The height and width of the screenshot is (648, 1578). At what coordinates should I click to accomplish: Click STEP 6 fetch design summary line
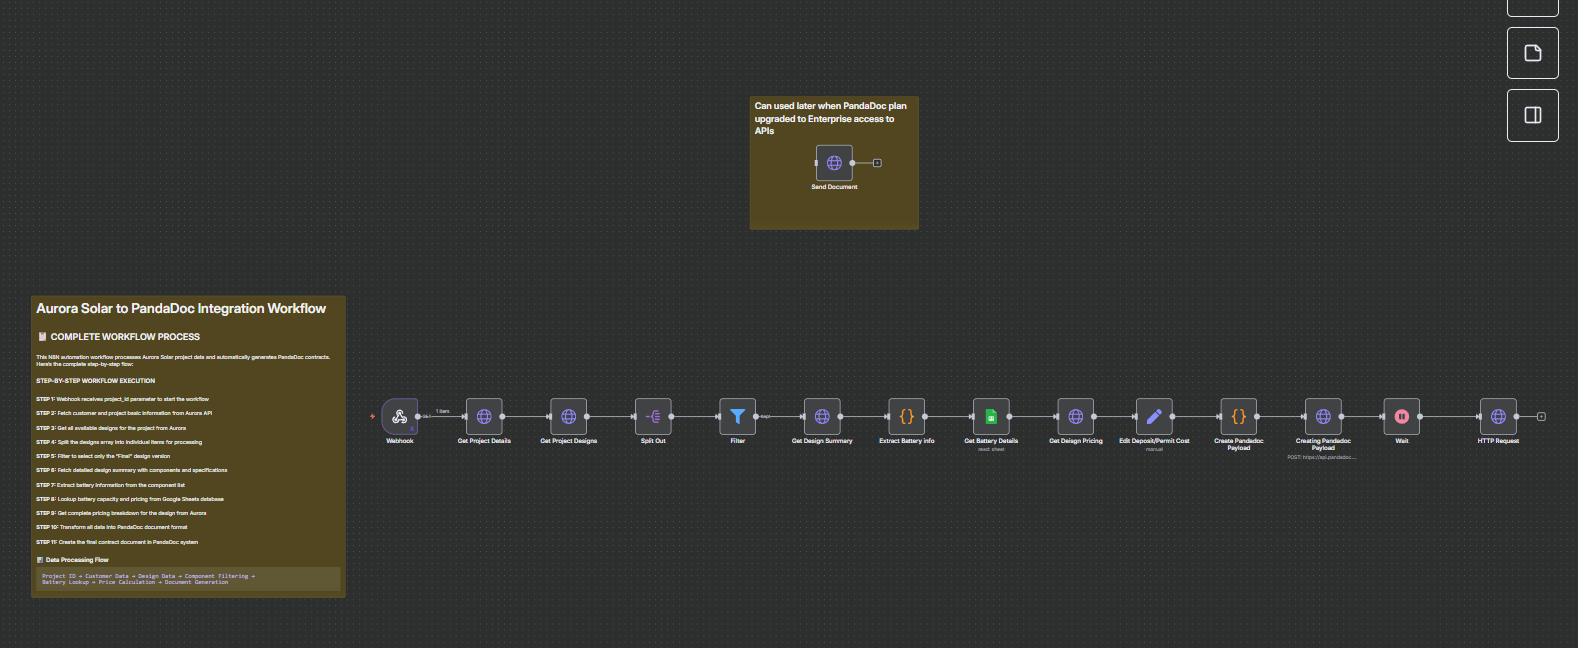pos(132,470)
